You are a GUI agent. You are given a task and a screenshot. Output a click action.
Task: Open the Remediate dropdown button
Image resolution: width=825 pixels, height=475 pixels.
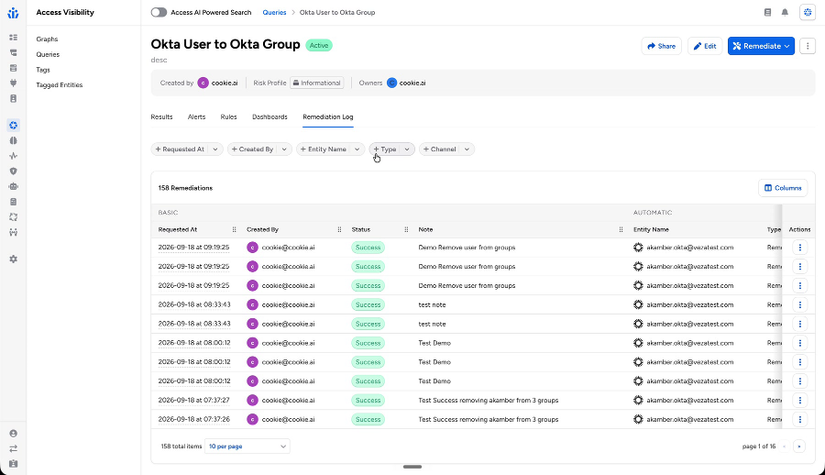pos(761,46)
